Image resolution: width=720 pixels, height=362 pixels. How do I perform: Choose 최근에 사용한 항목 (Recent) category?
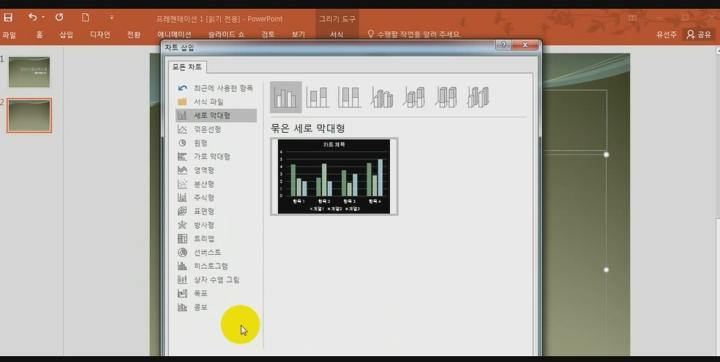[x=216, y=88]
